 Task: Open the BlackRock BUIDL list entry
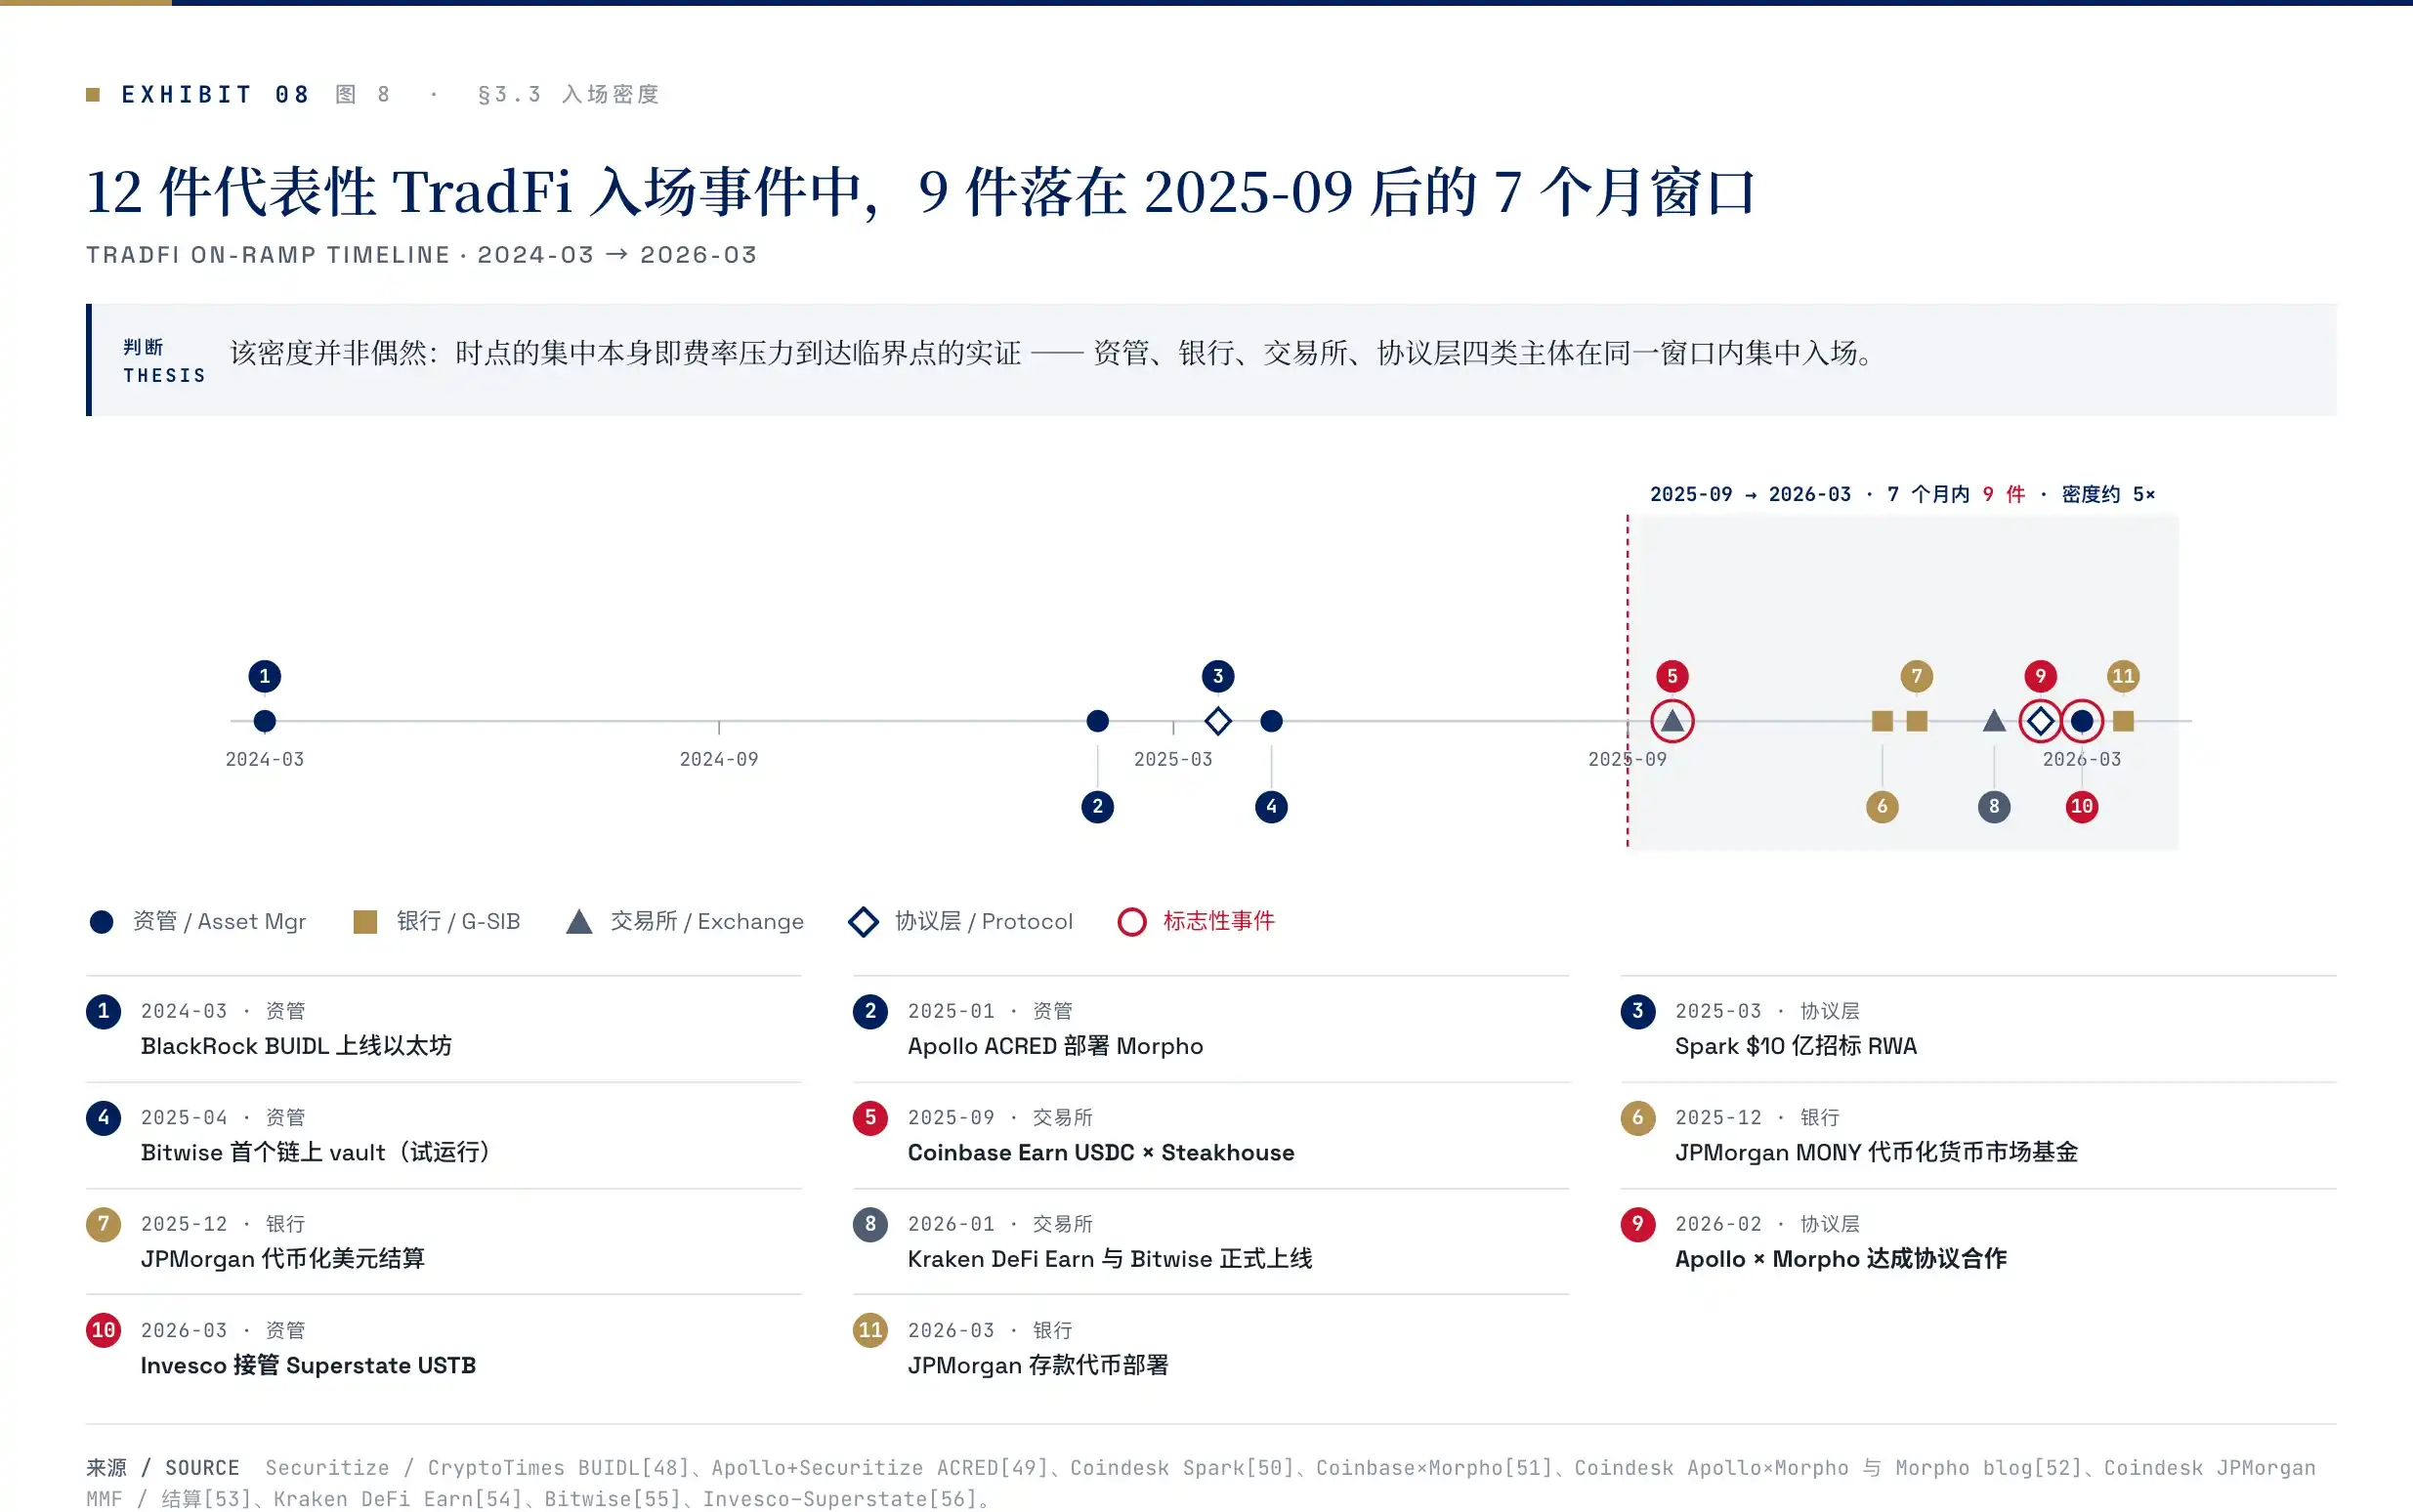[x=444, y=1029]
